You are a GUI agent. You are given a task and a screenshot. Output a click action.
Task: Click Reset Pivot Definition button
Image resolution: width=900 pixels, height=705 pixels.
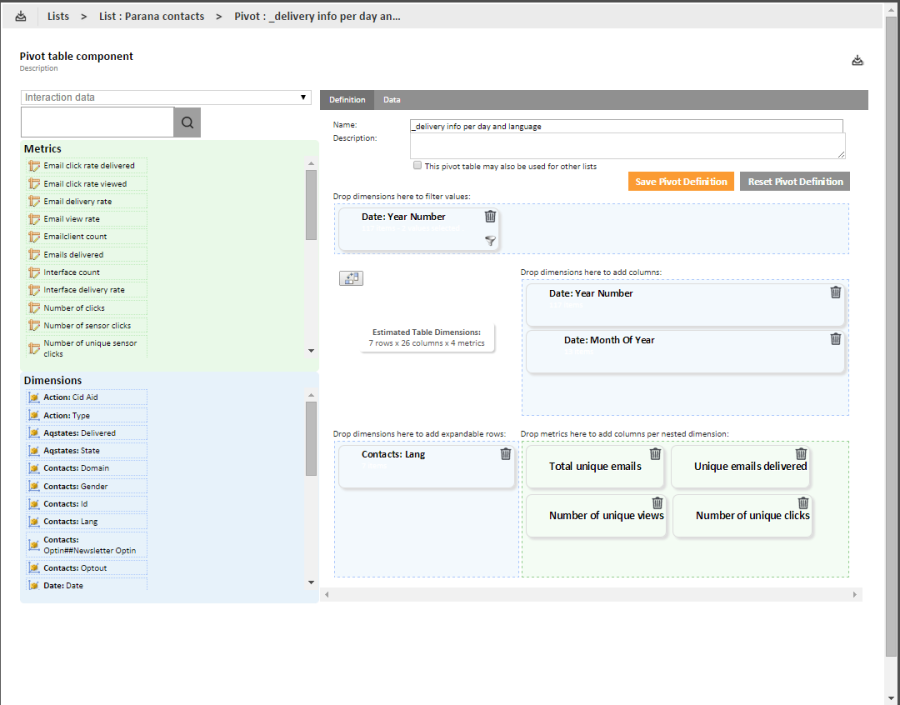pyautogui.click(x=795, y=181)
